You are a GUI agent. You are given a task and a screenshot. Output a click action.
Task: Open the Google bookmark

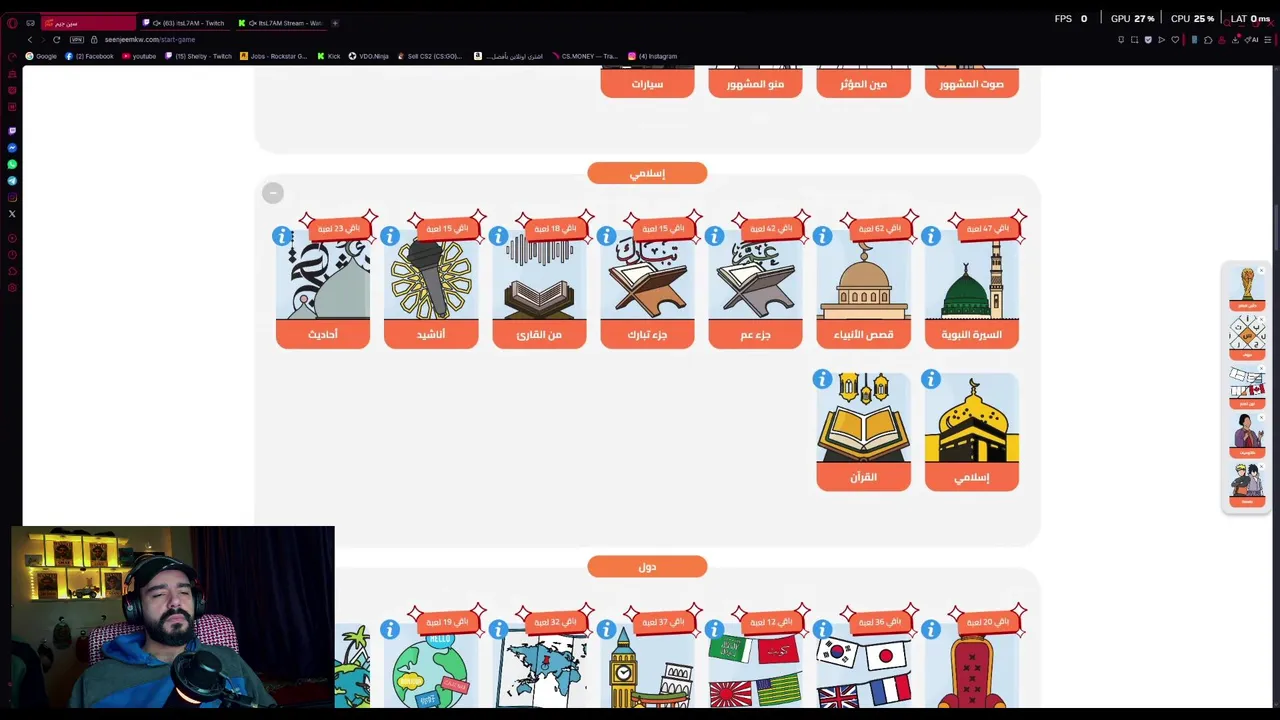coord(41,56)
